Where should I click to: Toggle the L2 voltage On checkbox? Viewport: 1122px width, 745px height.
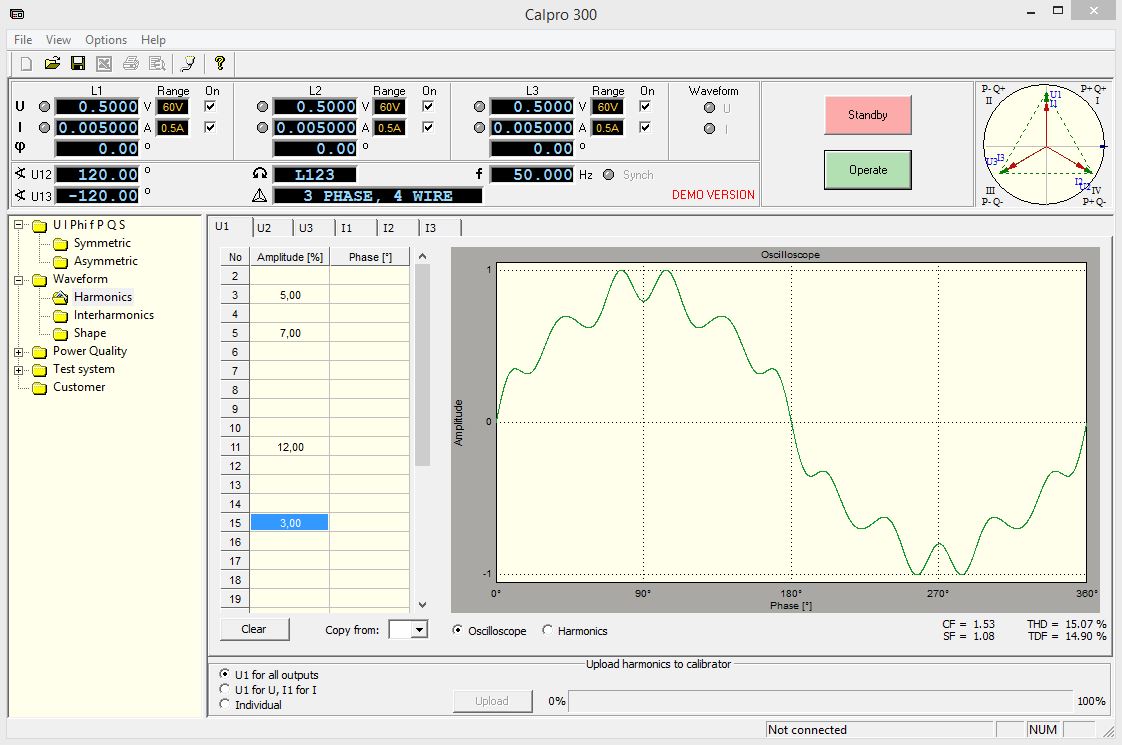coord(428,107)
